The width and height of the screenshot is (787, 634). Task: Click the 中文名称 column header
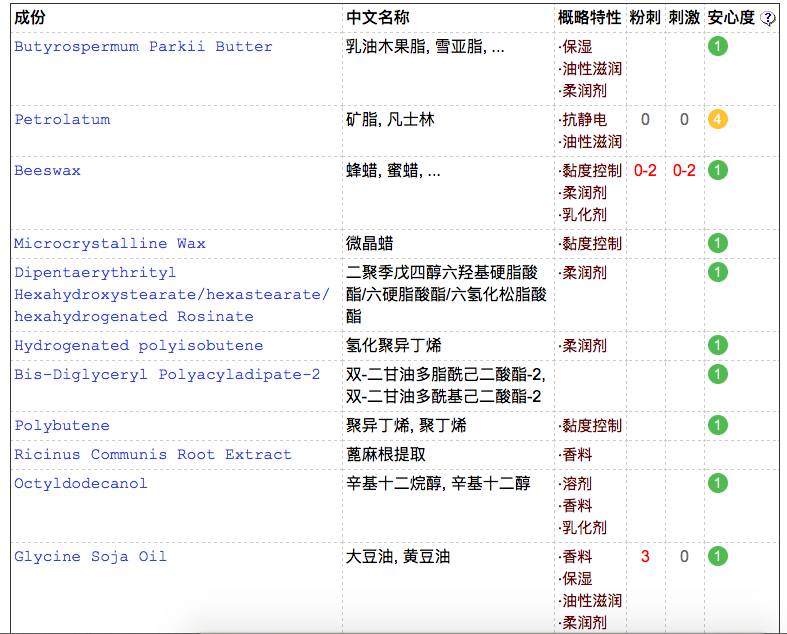pos(377,18)
